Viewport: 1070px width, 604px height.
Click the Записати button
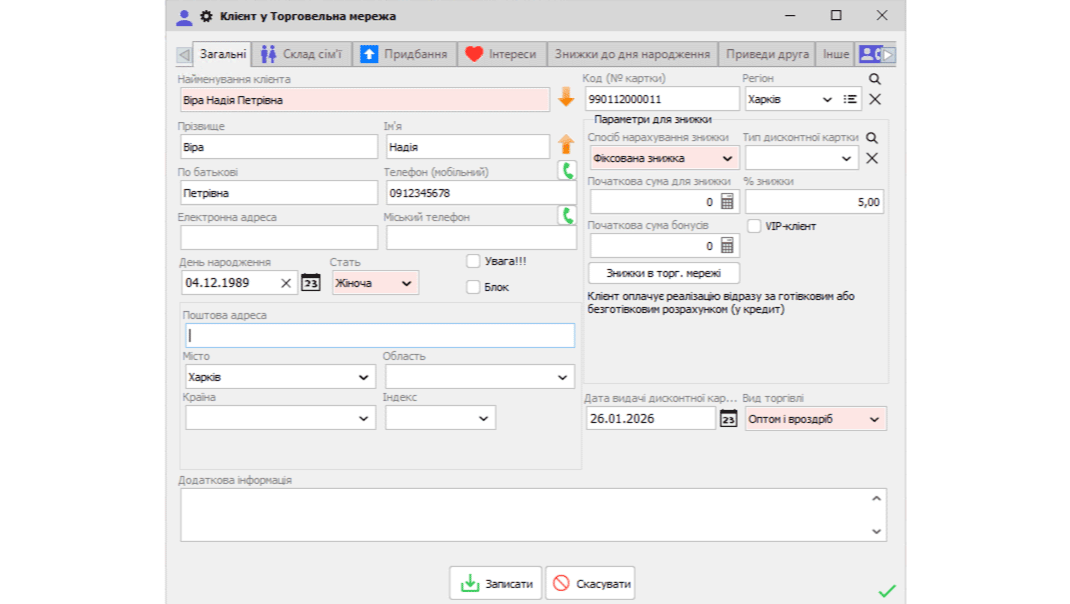[x=495, y=584]
